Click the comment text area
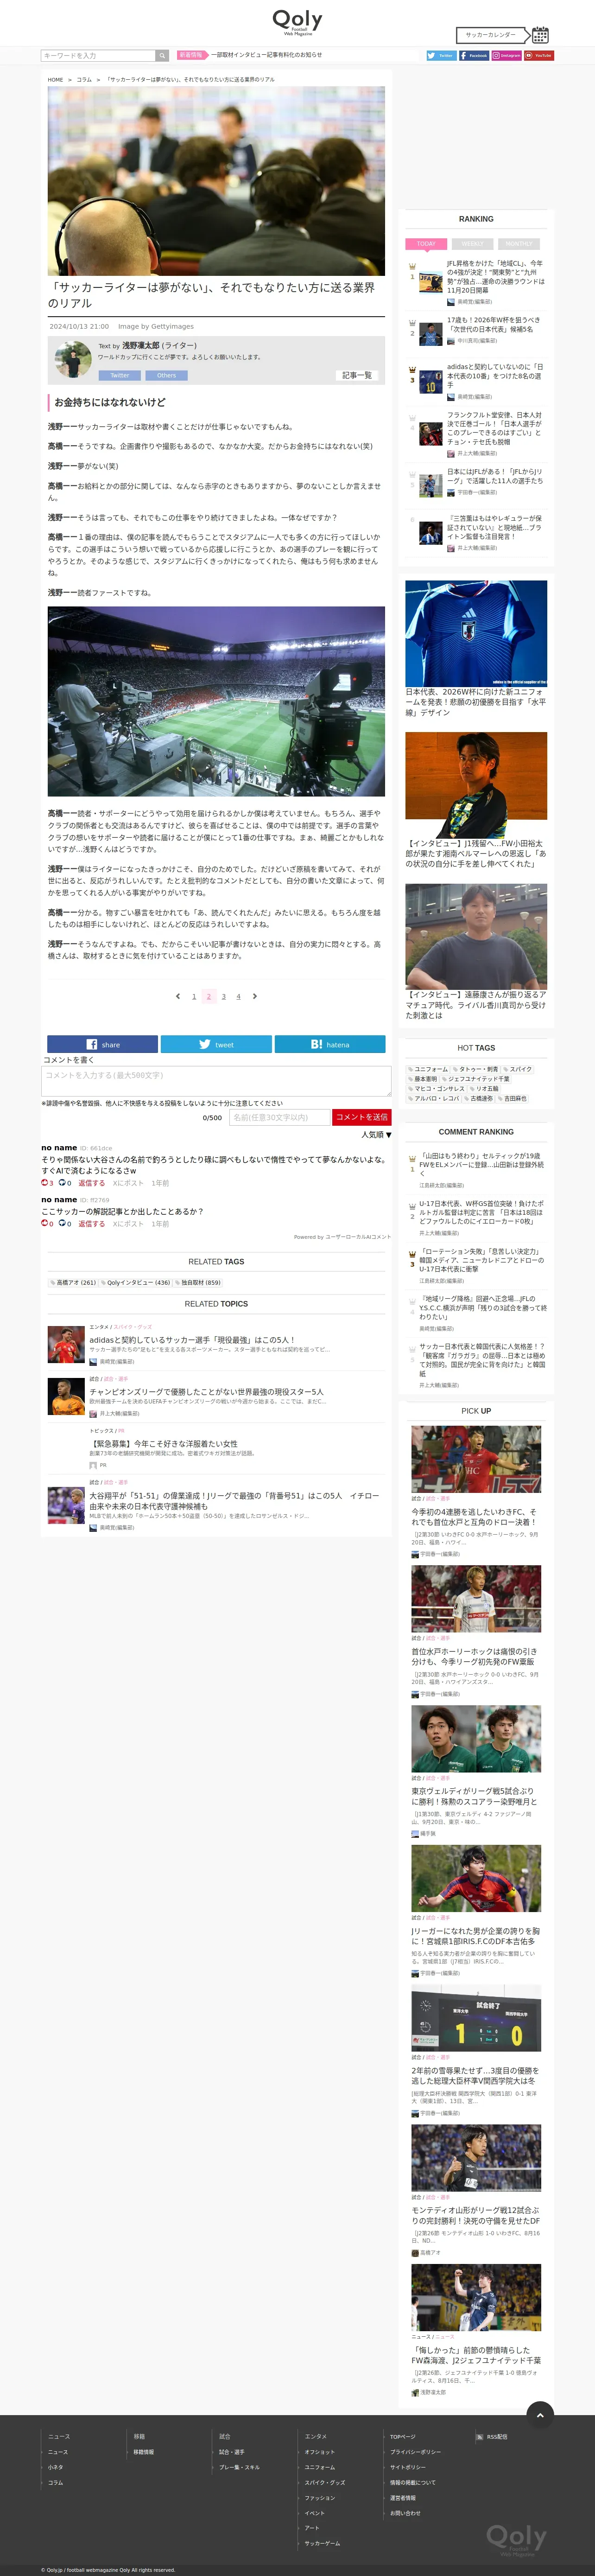Image resolution: width=595 pixels, height=2576 pixels. pos(216,1081)
